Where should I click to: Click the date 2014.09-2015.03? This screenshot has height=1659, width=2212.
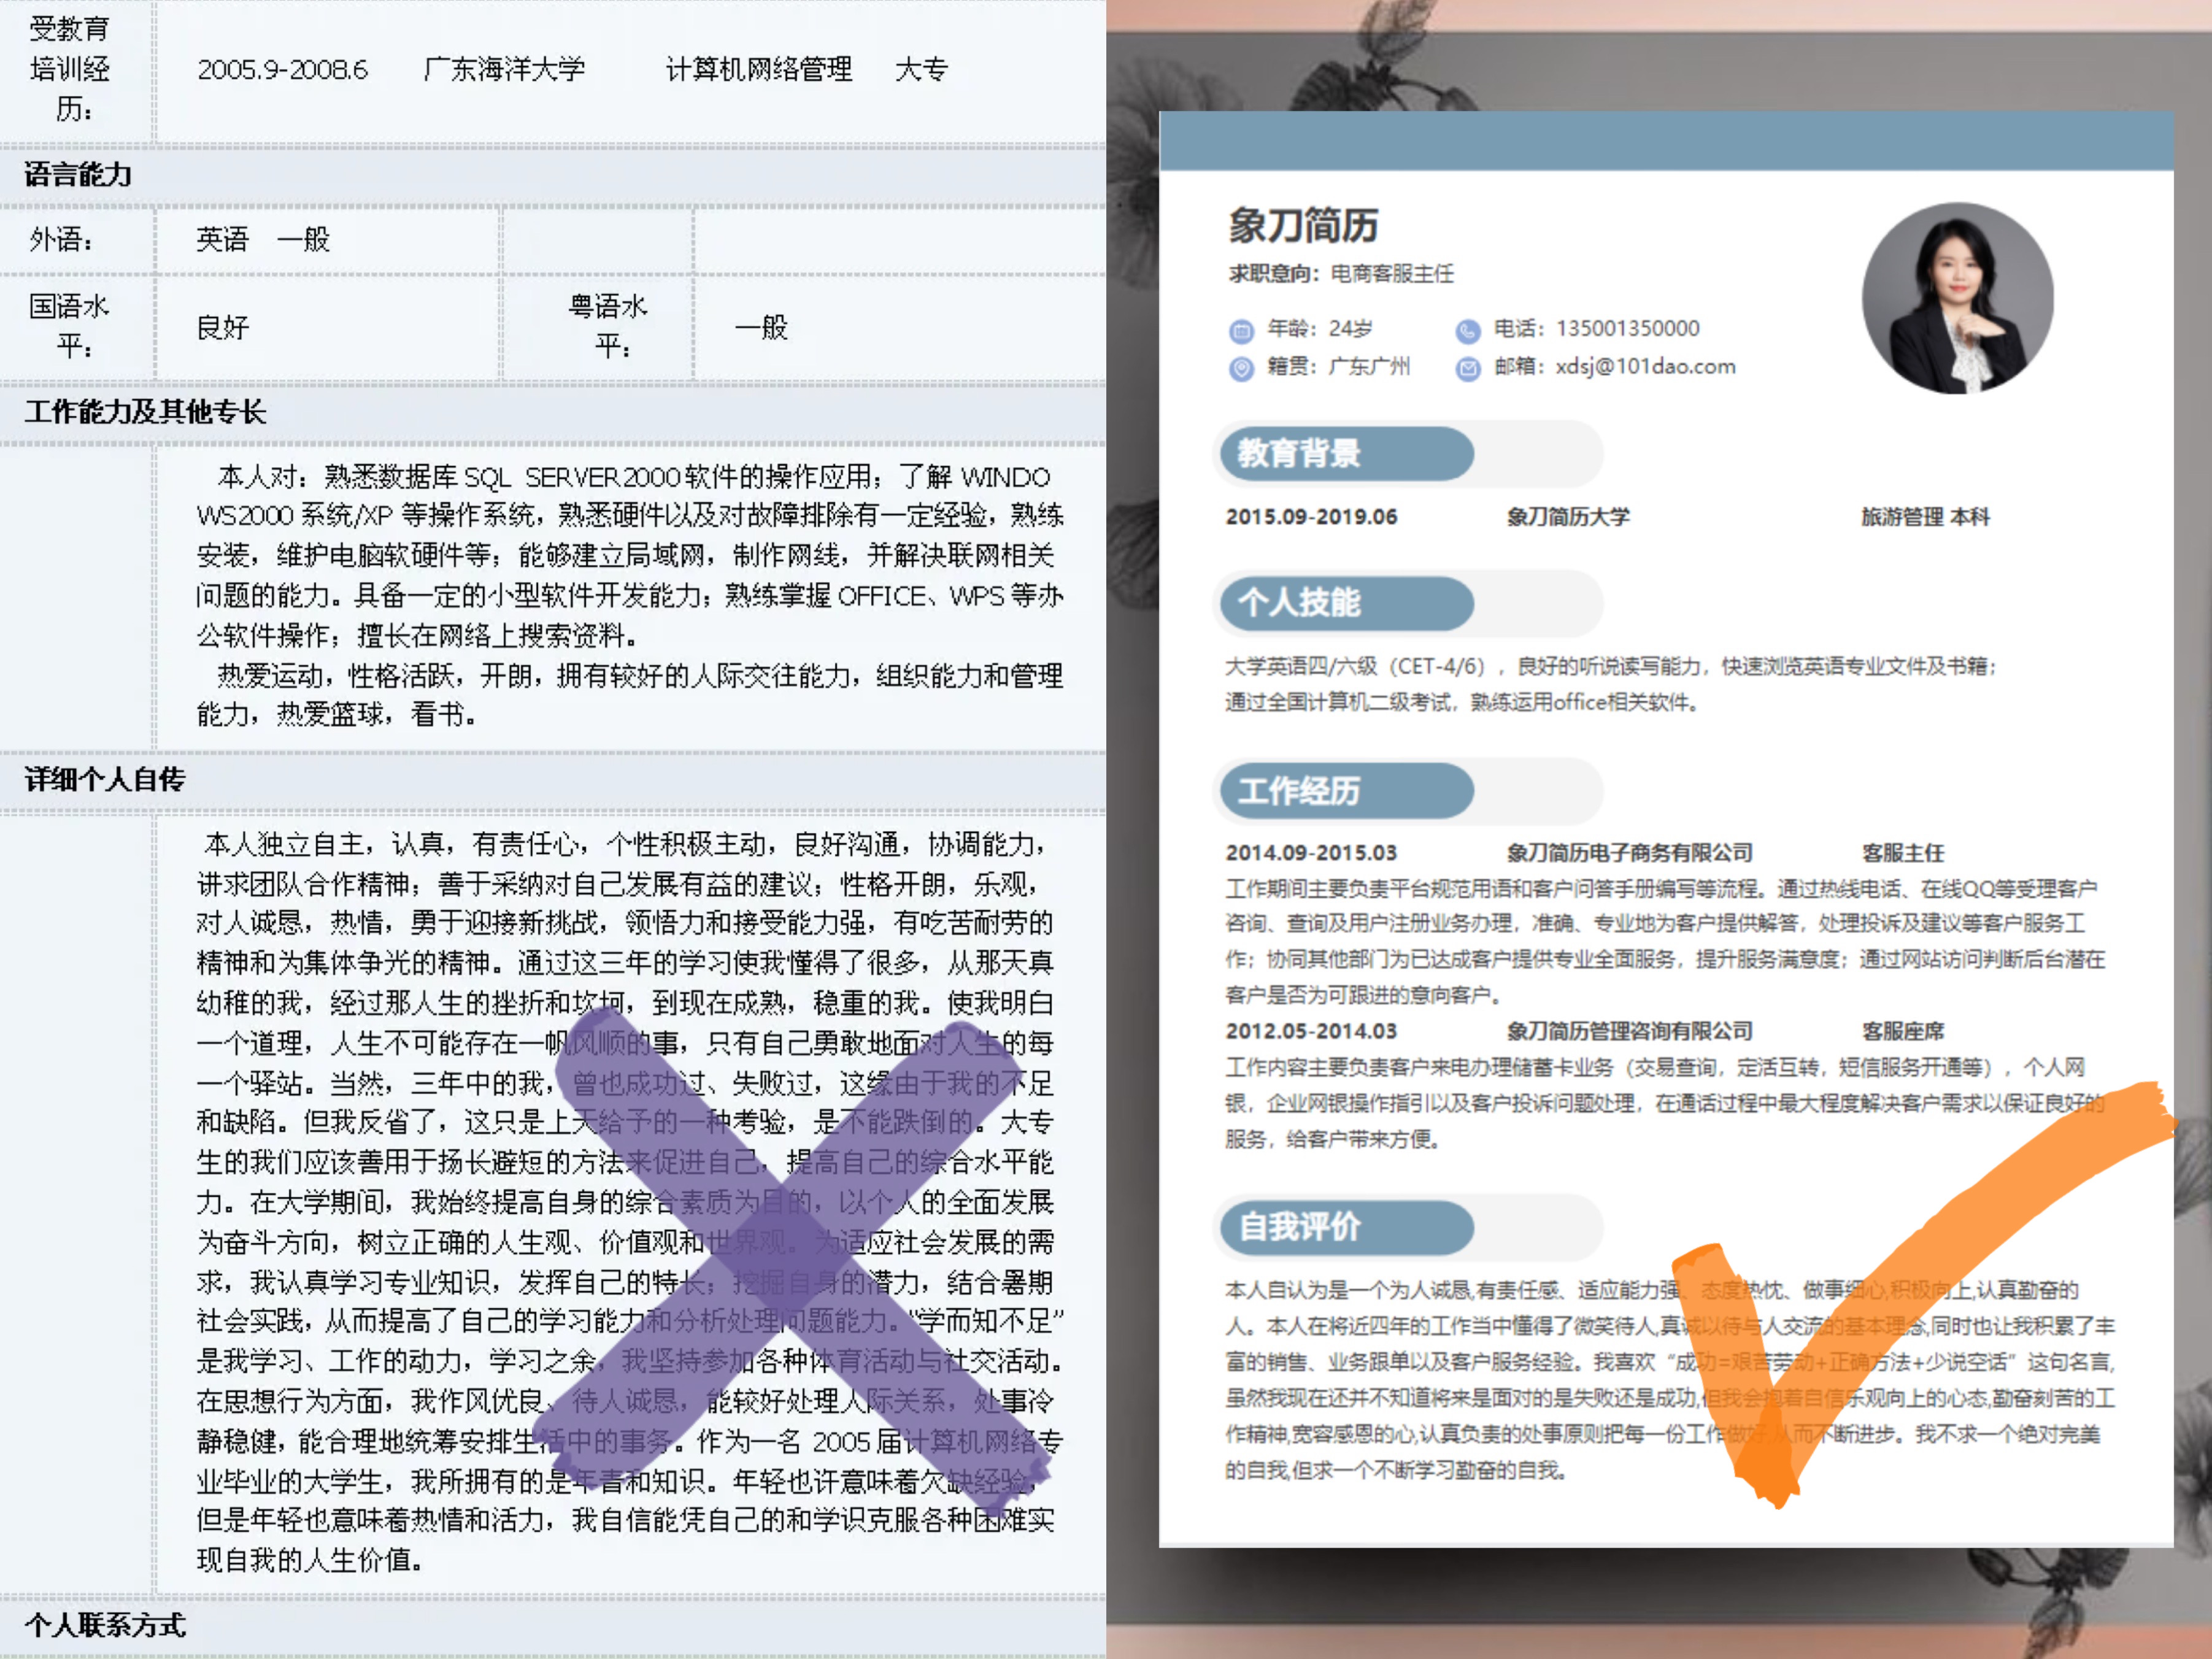(1311, 853)
